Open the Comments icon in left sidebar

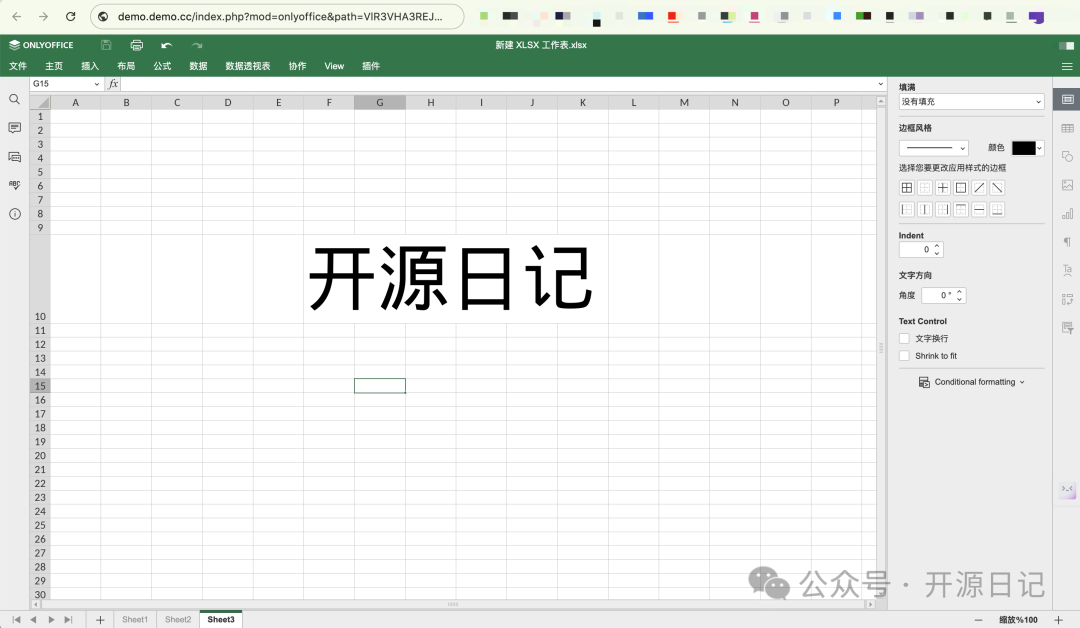point(15,128)
